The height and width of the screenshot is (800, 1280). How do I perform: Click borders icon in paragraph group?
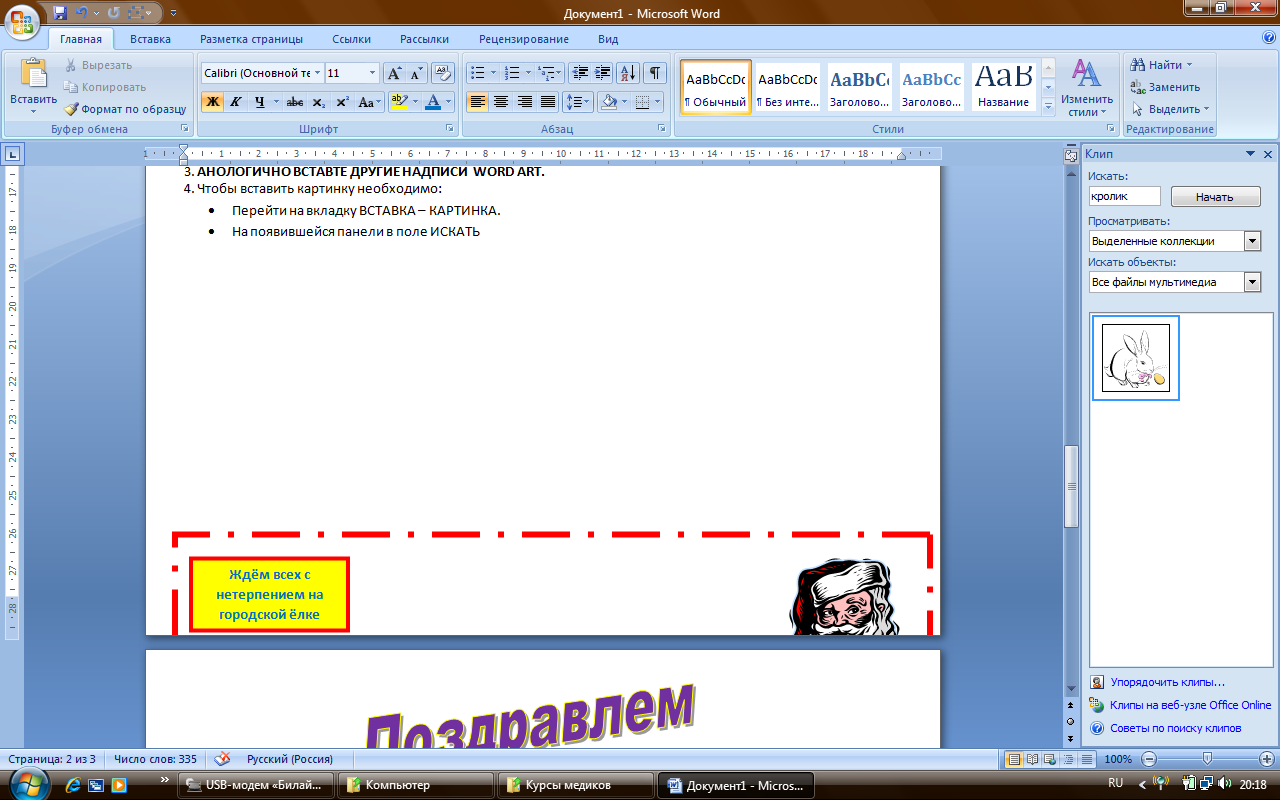click(x=642, y=102)
